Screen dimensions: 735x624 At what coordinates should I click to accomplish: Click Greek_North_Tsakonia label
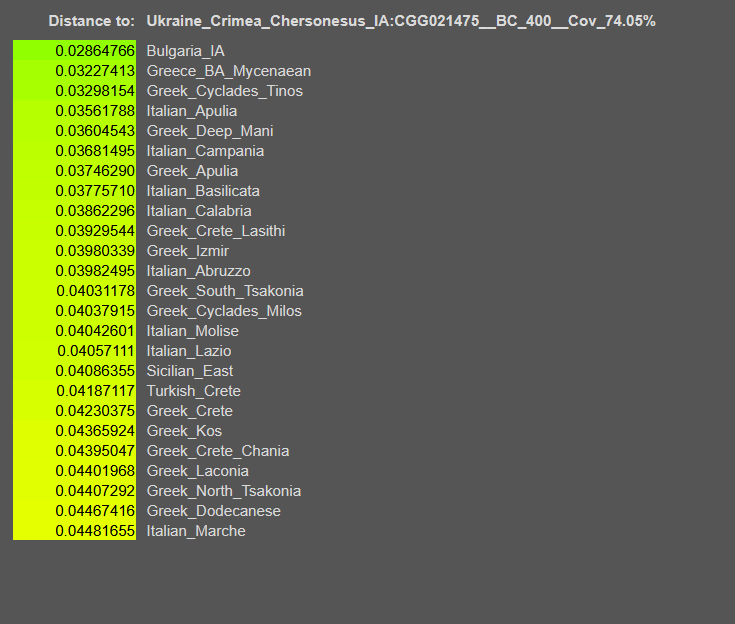coord(224,491)
